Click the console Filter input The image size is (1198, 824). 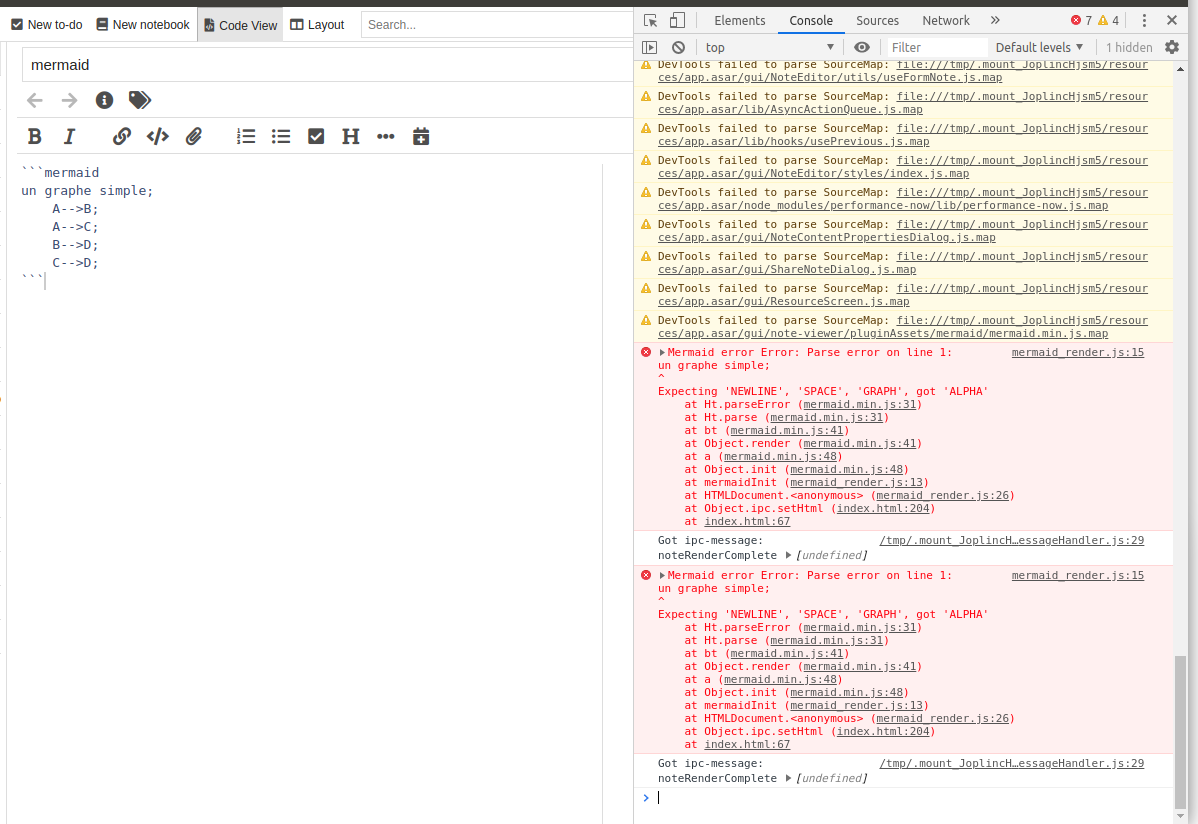click(x=937, y=47)
